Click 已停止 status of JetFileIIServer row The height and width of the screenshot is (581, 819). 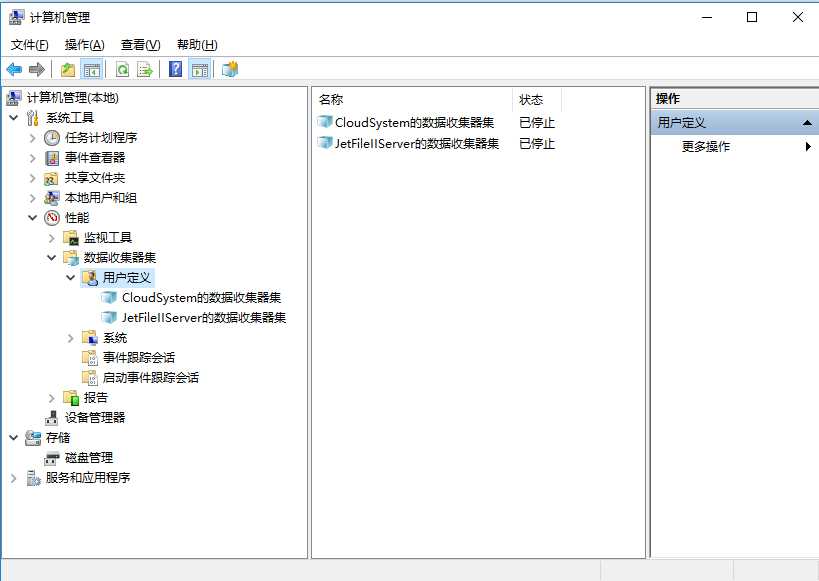click(x=537, y=143)
